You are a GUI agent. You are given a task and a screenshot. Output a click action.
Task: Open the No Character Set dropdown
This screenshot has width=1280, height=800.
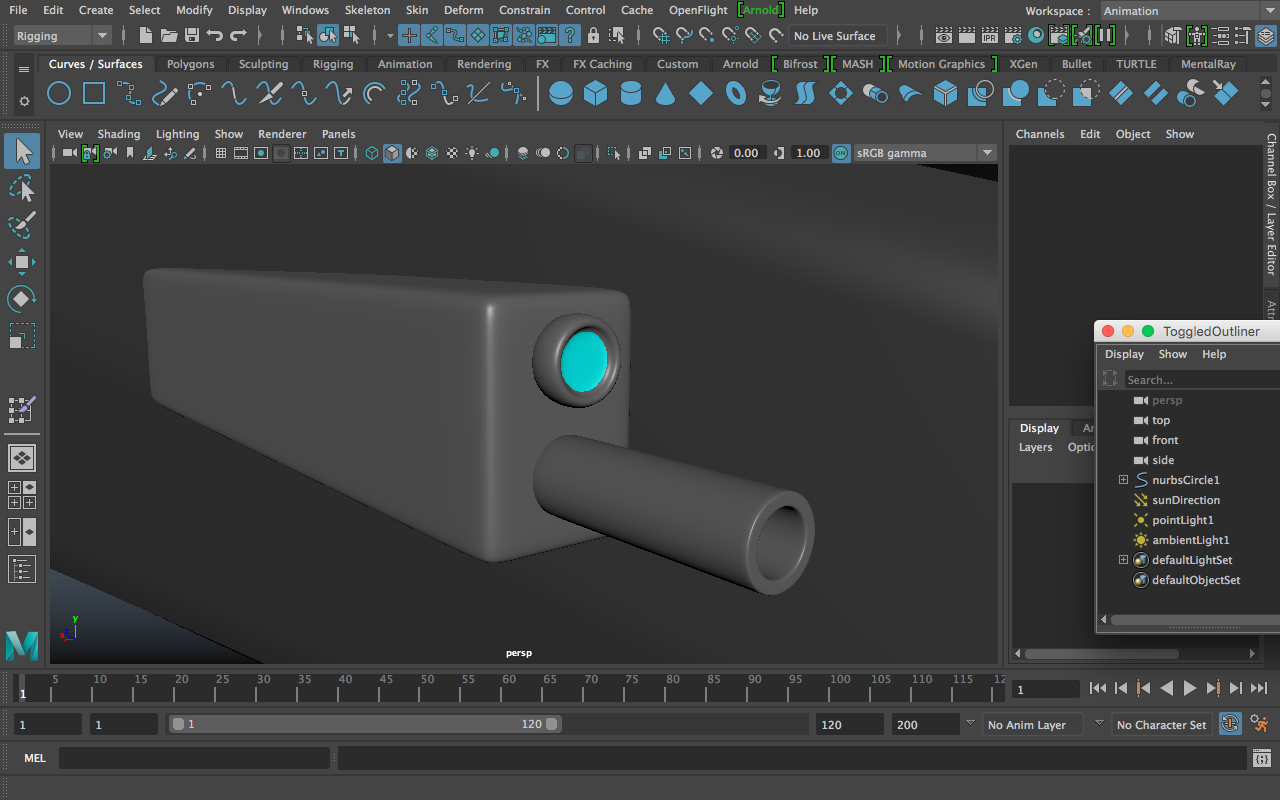(x=1162, y=724)
